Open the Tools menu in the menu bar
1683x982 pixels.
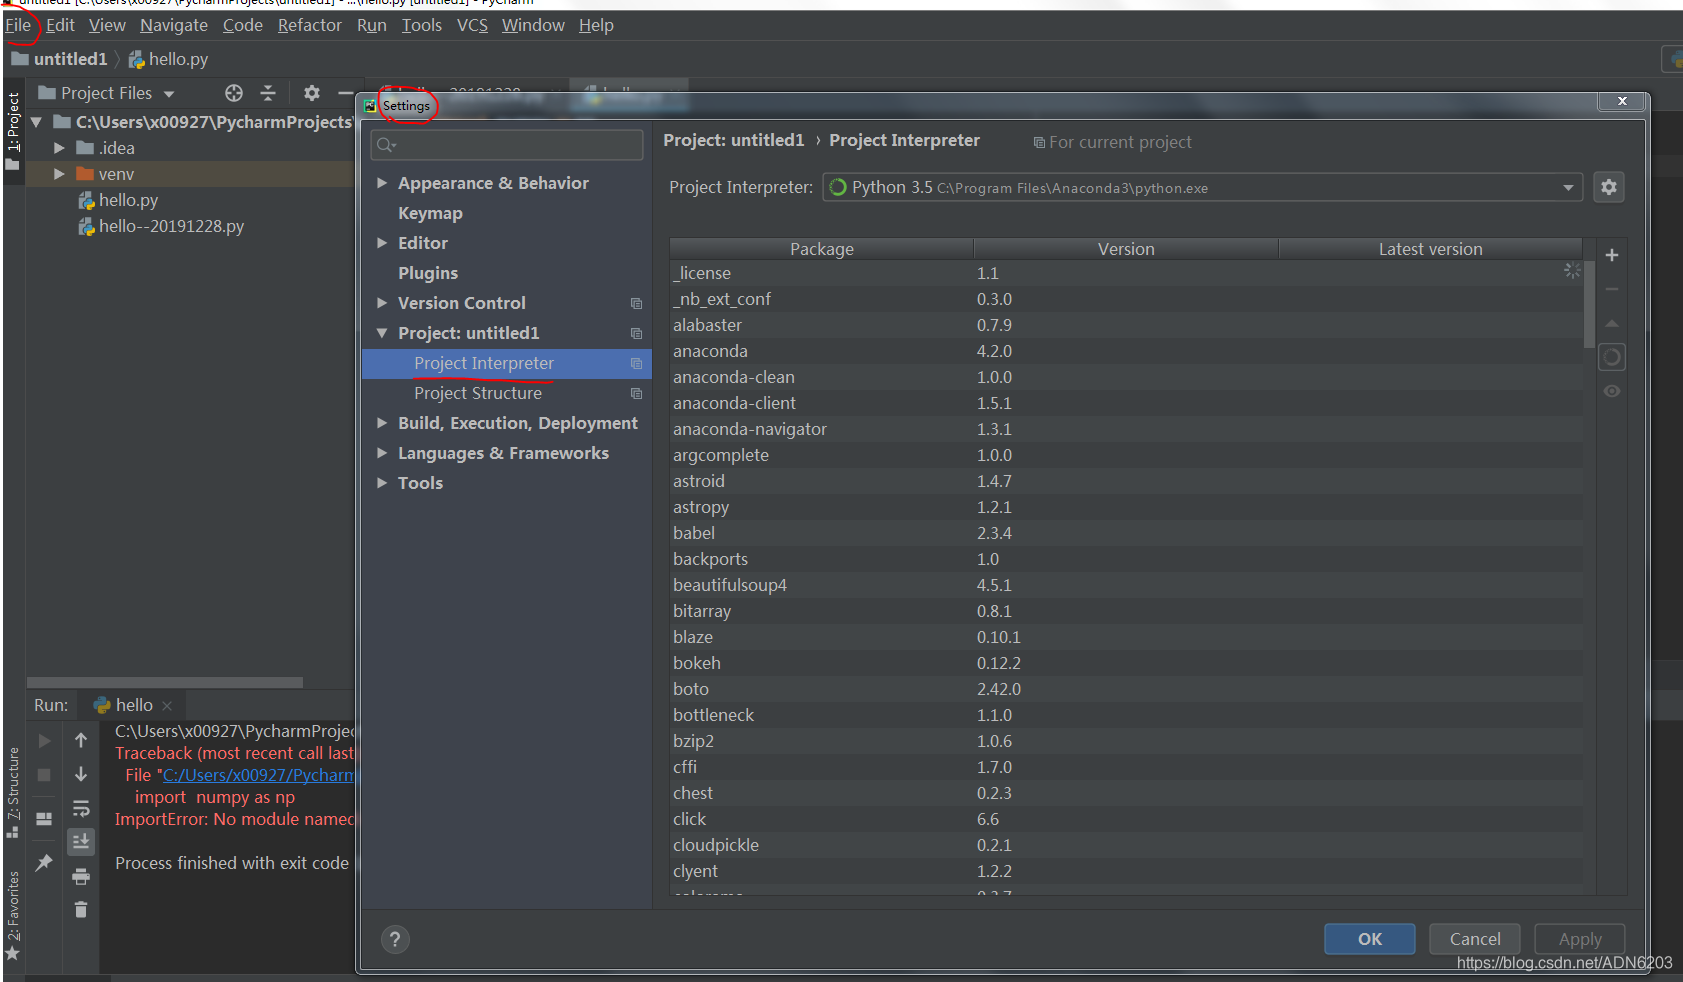(422, 25)
